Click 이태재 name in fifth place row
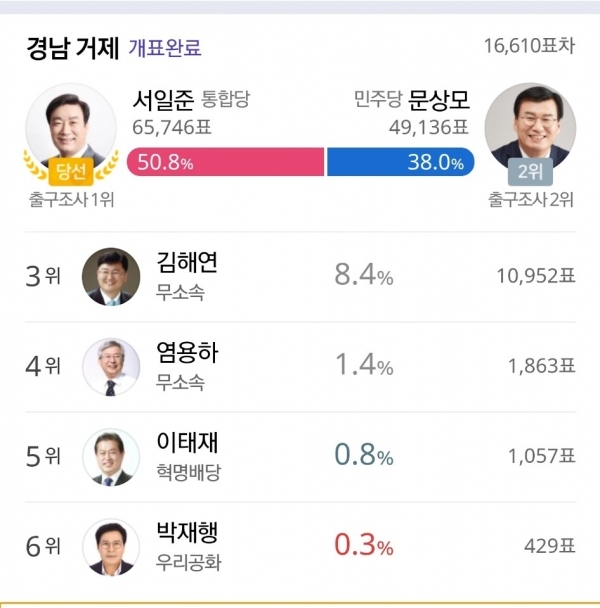The width and height of the screenshot is (600, 608). coord(187,443)
